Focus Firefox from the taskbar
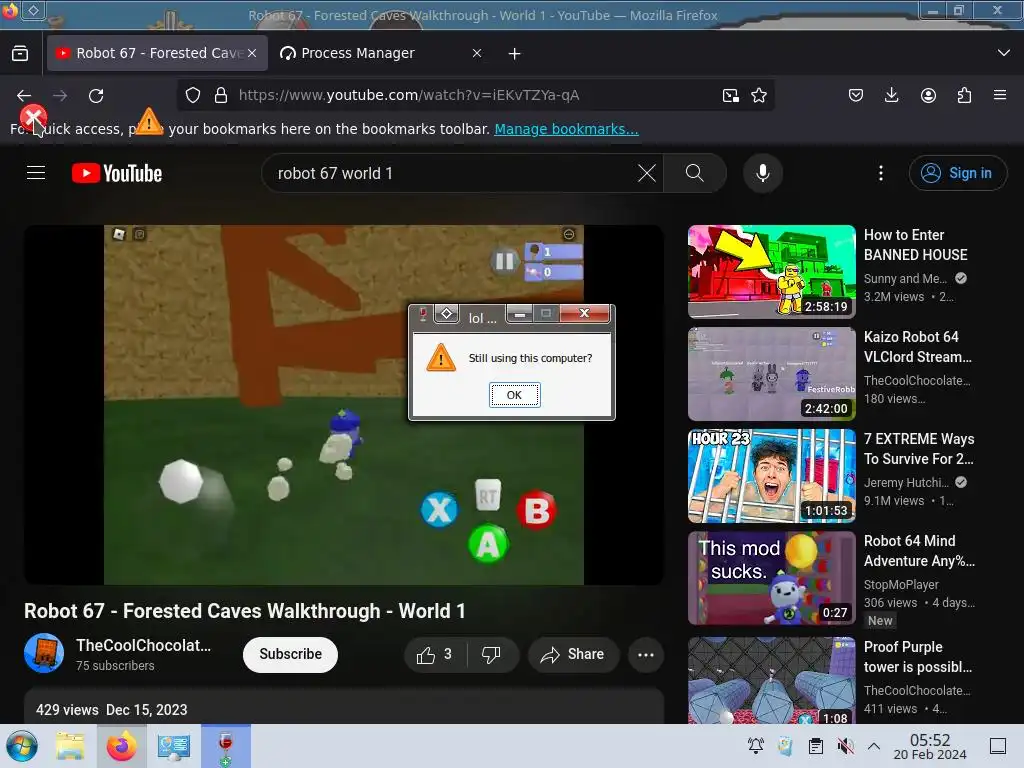The height and width of the screenshot is (768, 1024). 121,746
